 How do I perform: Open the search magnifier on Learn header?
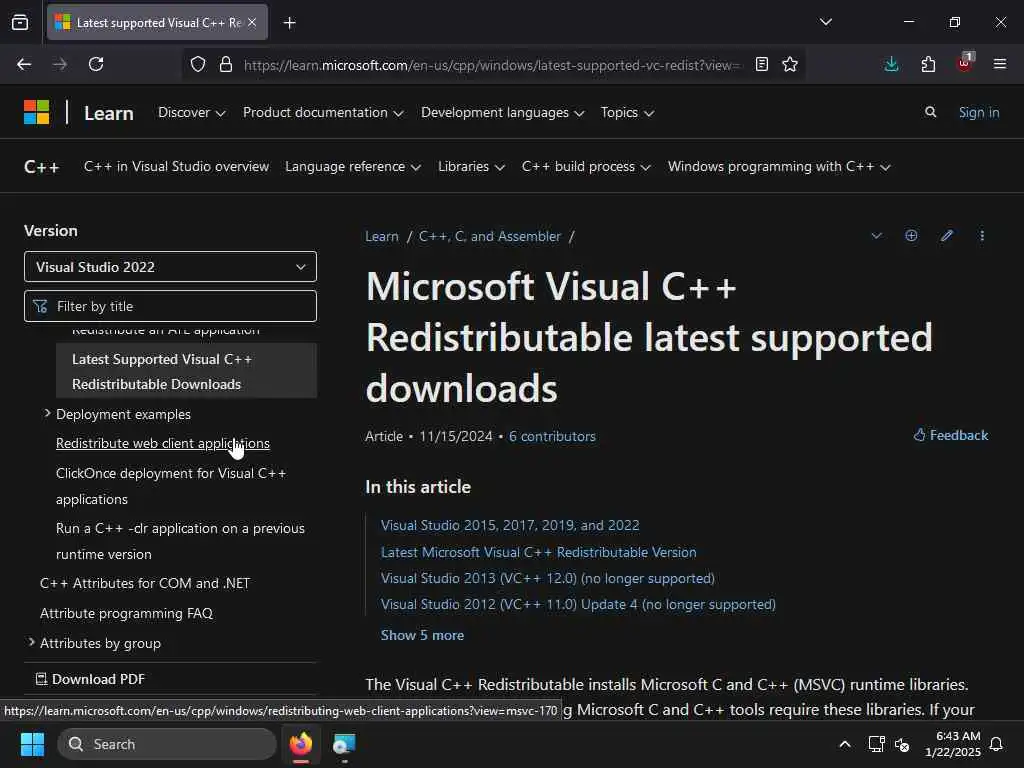point(931,112)
